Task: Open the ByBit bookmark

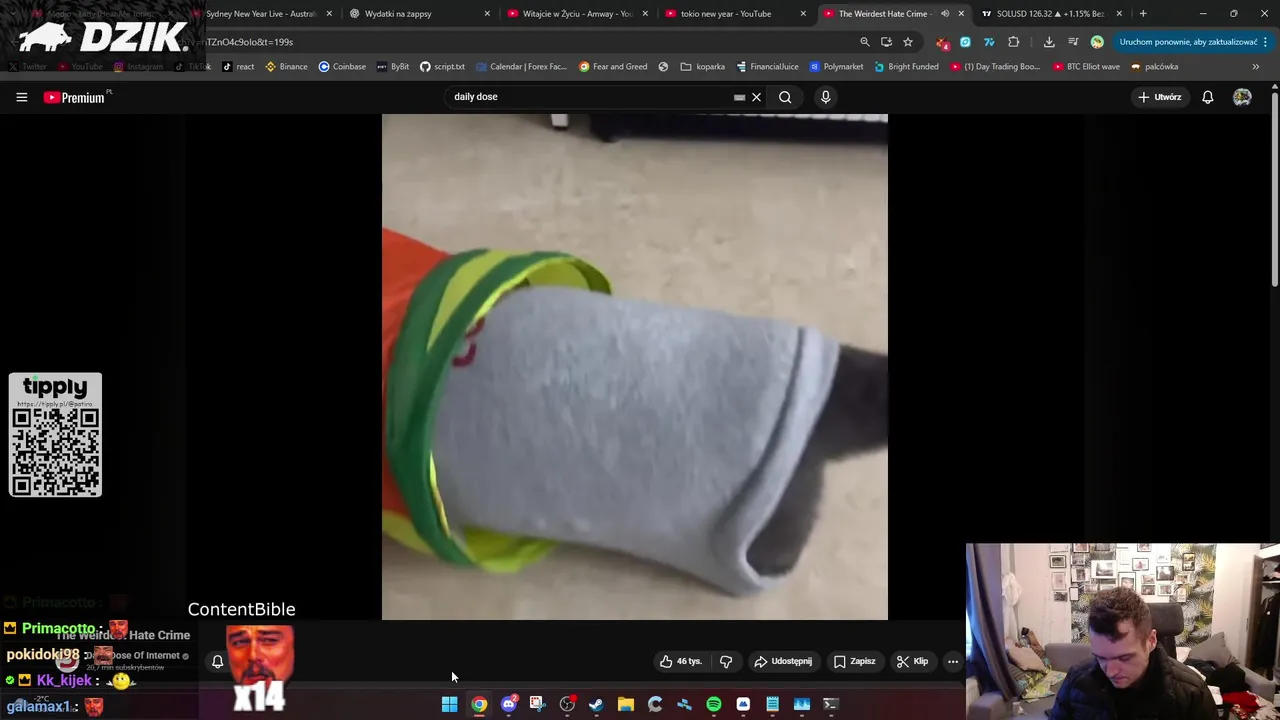Action: (x=393, y=67)
